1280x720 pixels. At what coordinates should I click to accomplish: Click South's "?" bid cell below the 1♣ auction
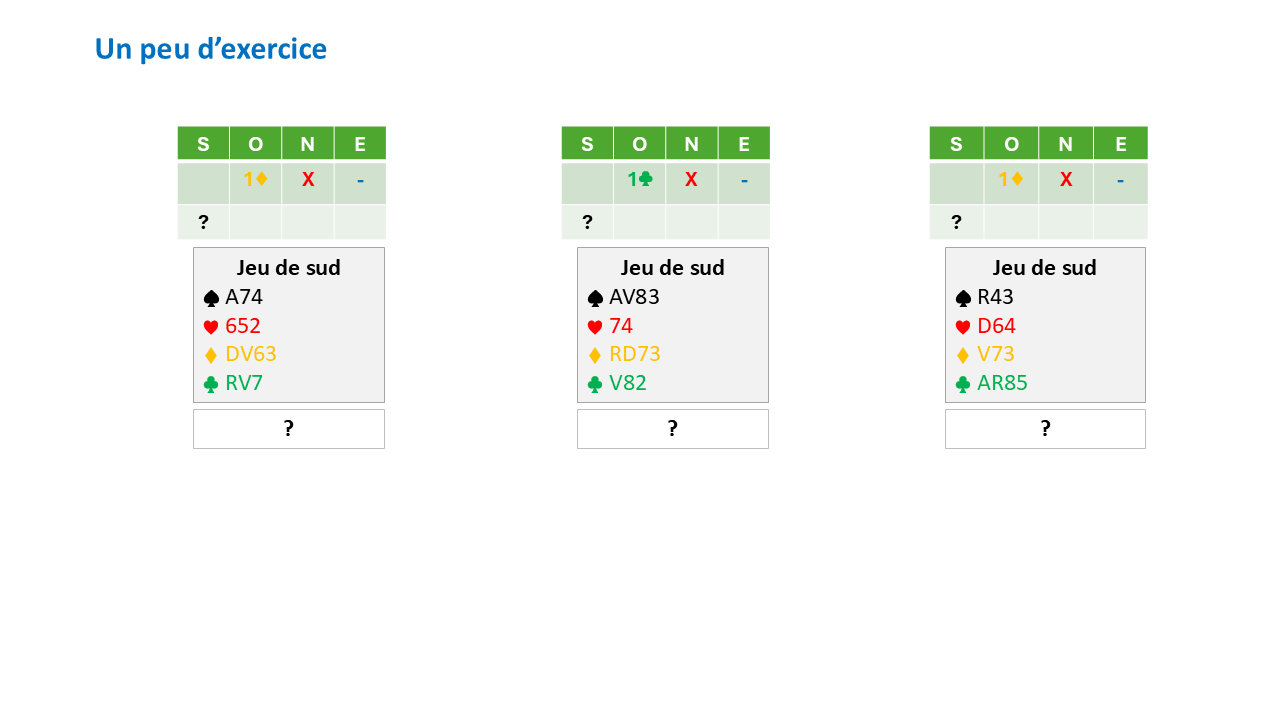(587, 222)
